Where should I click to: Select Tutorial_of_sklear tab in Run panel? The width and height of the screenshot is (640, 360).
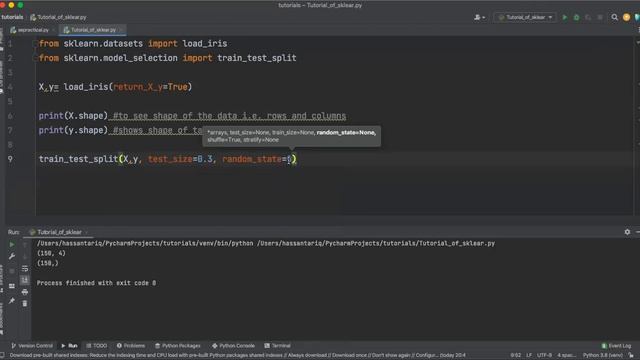click(x=58, y=232)
